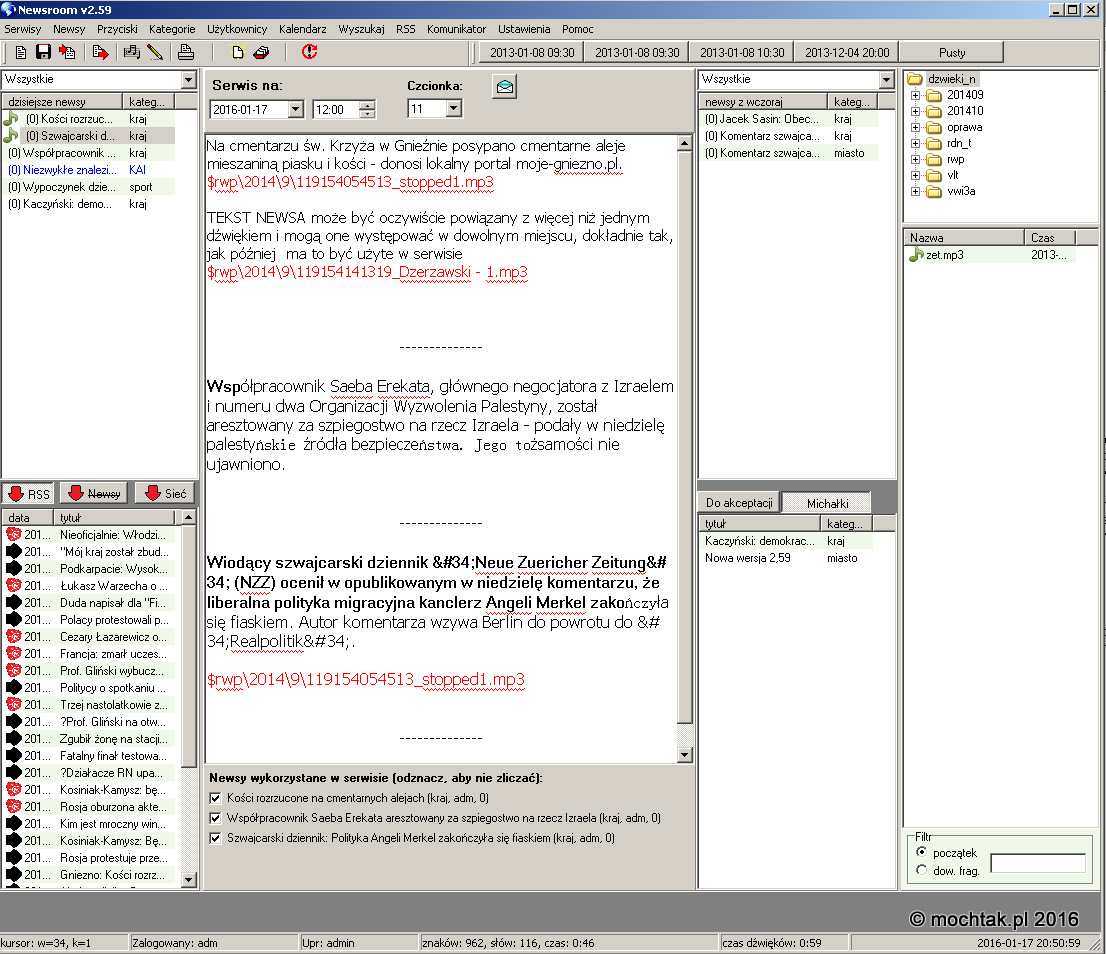The height and width of the screenshot is (954, 1106).
Task: Open the left Wszystkie category dropdown
Action: (x=188, y=80)
